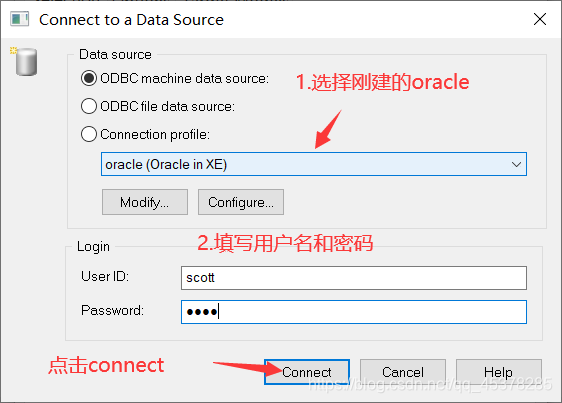Expand the data source dropdown arrow
Image resolution: width=562 pixels, height=403 pixels.
pos(516,164)
